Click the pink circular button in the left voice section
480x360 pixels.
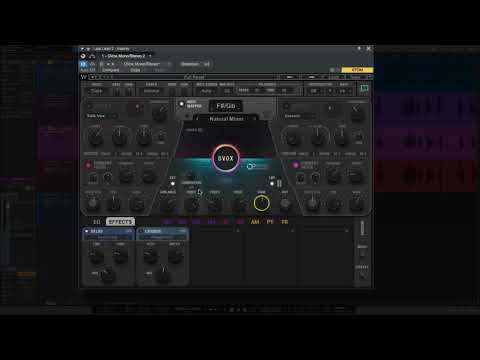88,165
